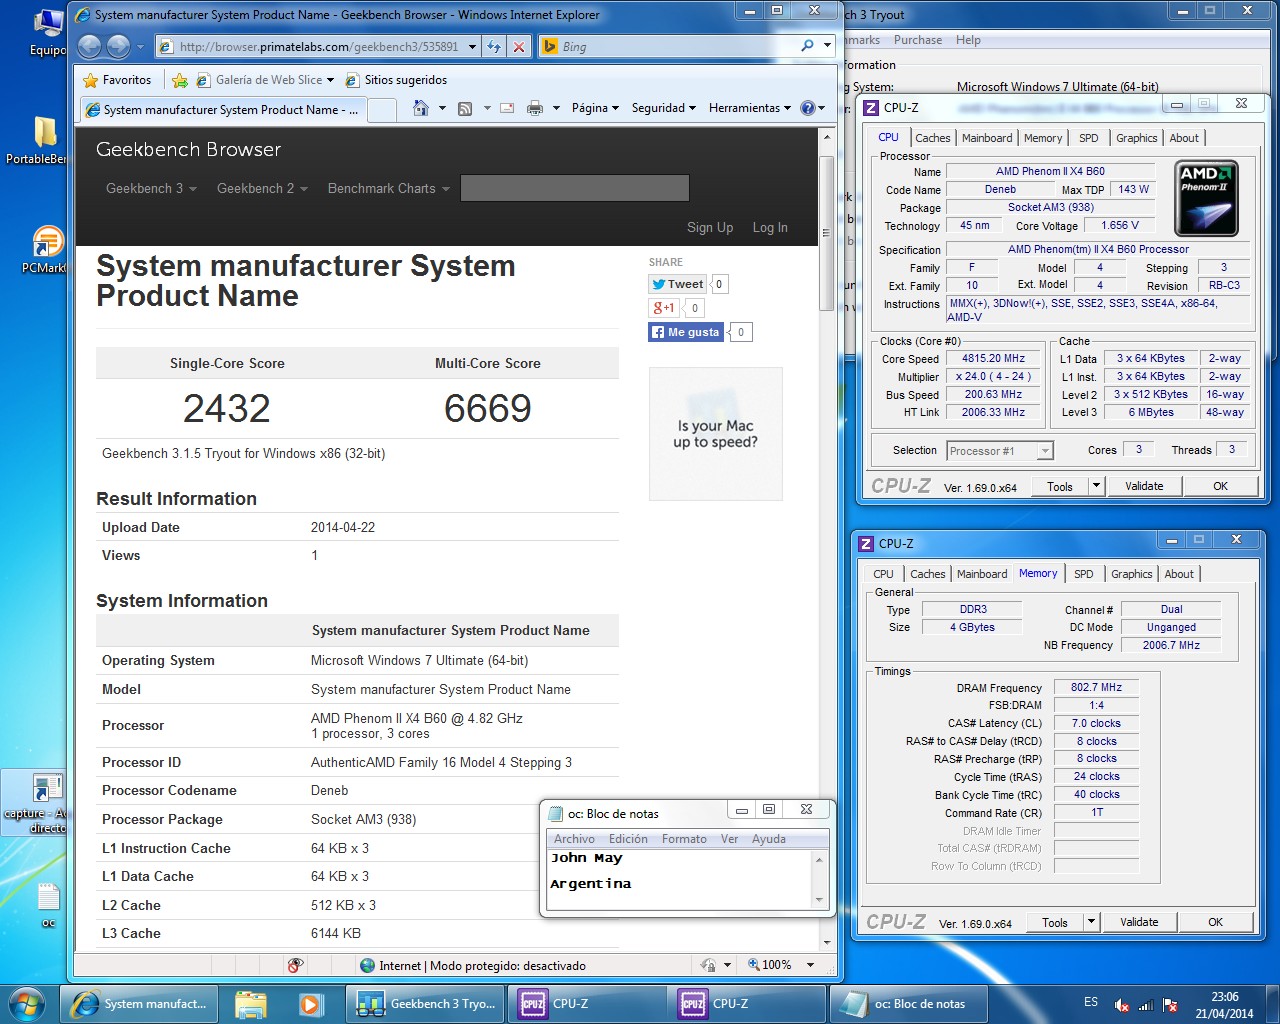Image resolution: width=1280 pixels, height=1024 pixels.
Task: Stop loading with the red X icon
Action: coord(518,46)
